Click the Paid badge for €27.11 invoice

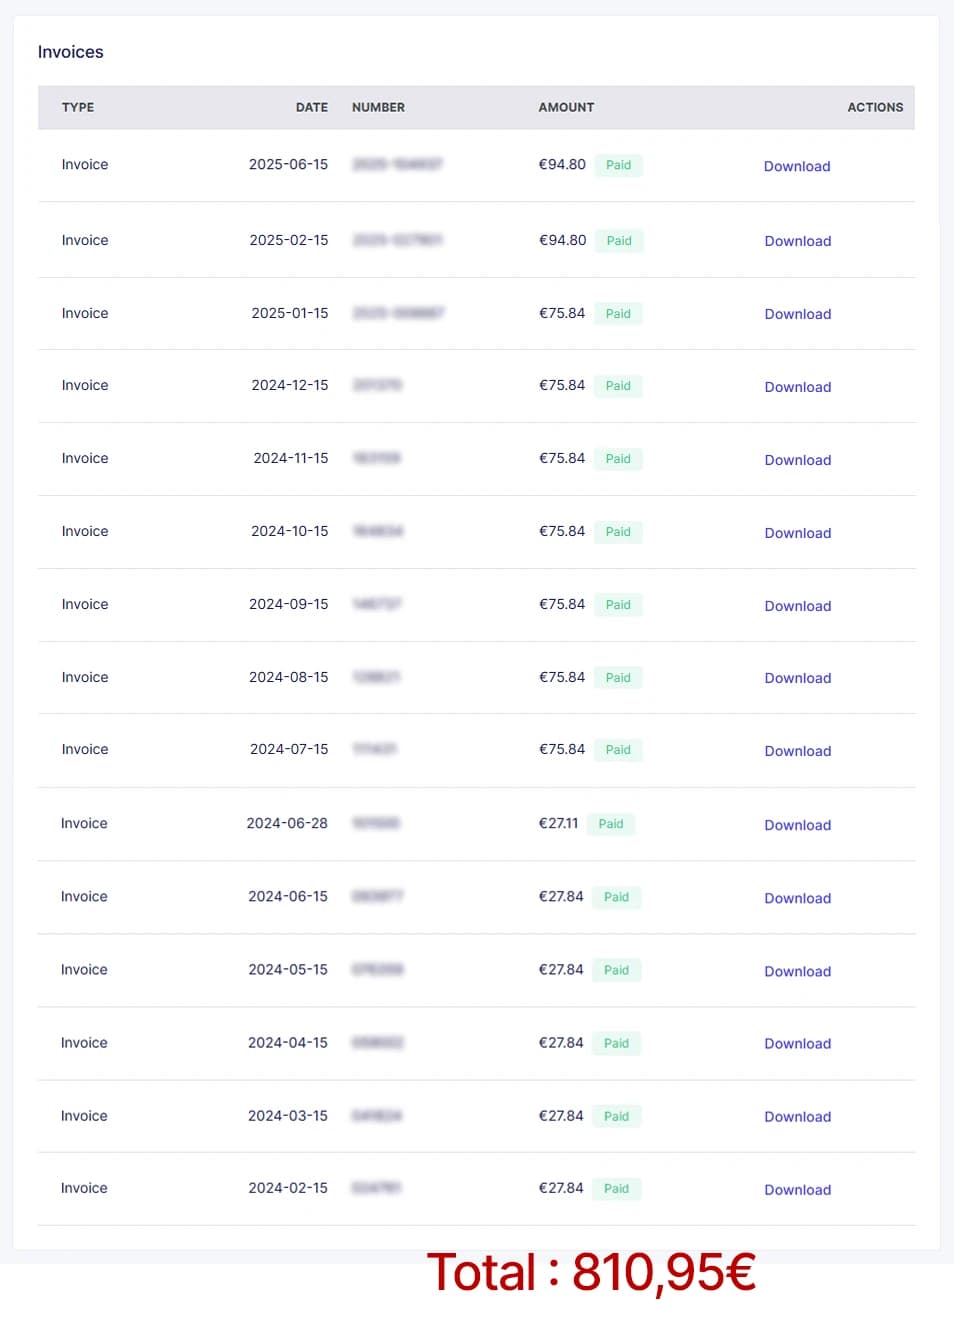[x=611, y=824]
